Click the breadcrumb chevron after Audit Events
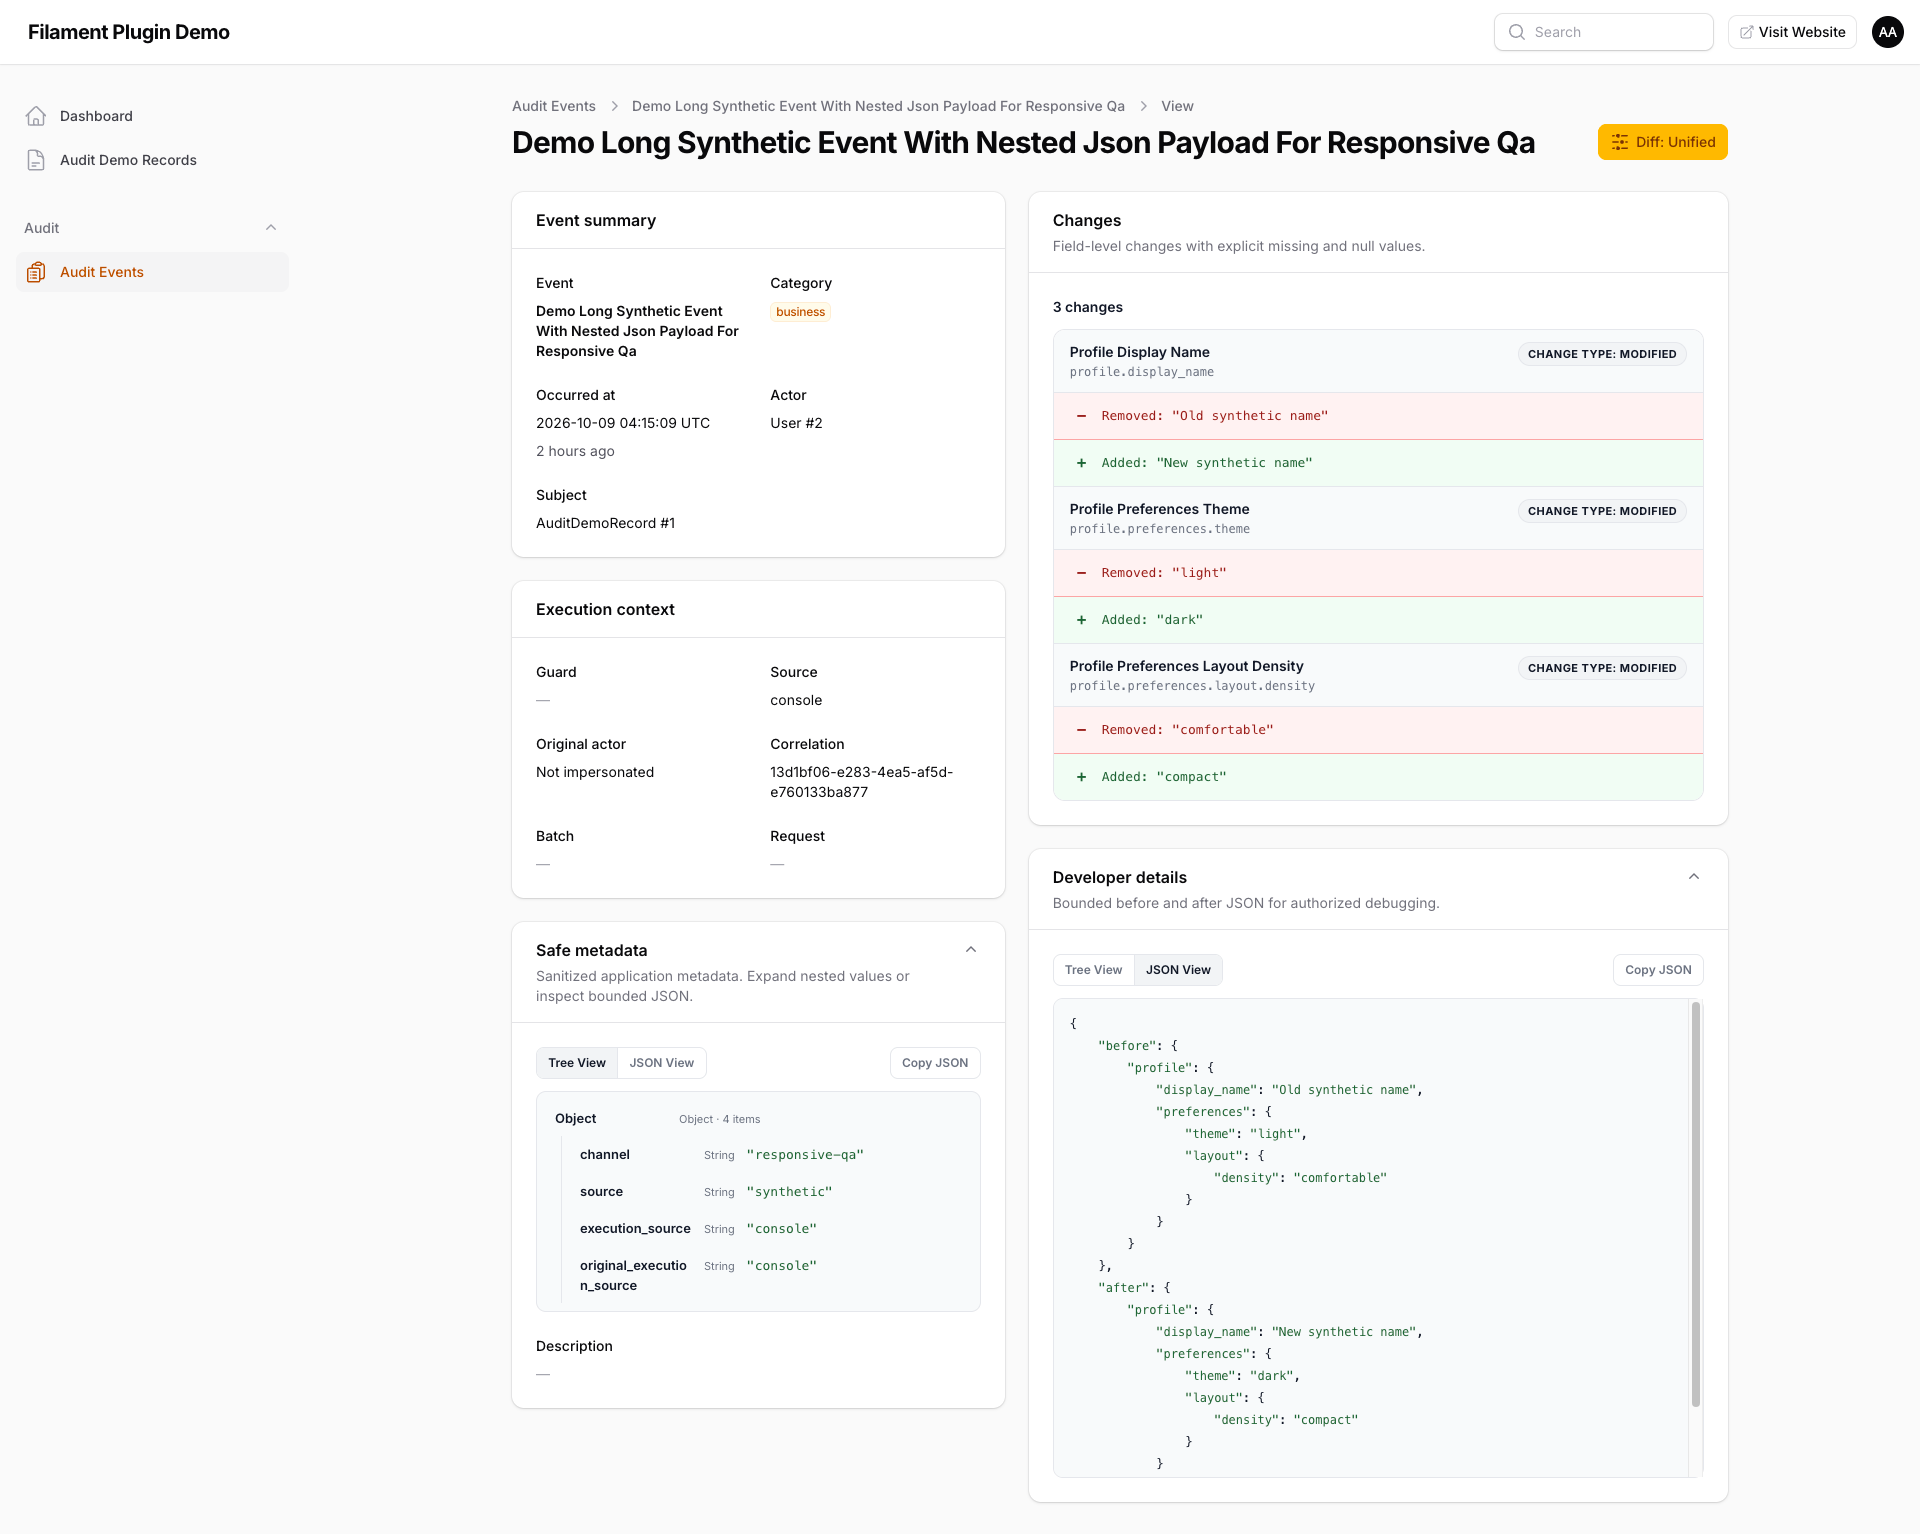Image resolution: width=1920 pixels, height=1534 pixels. pos(614,106)
